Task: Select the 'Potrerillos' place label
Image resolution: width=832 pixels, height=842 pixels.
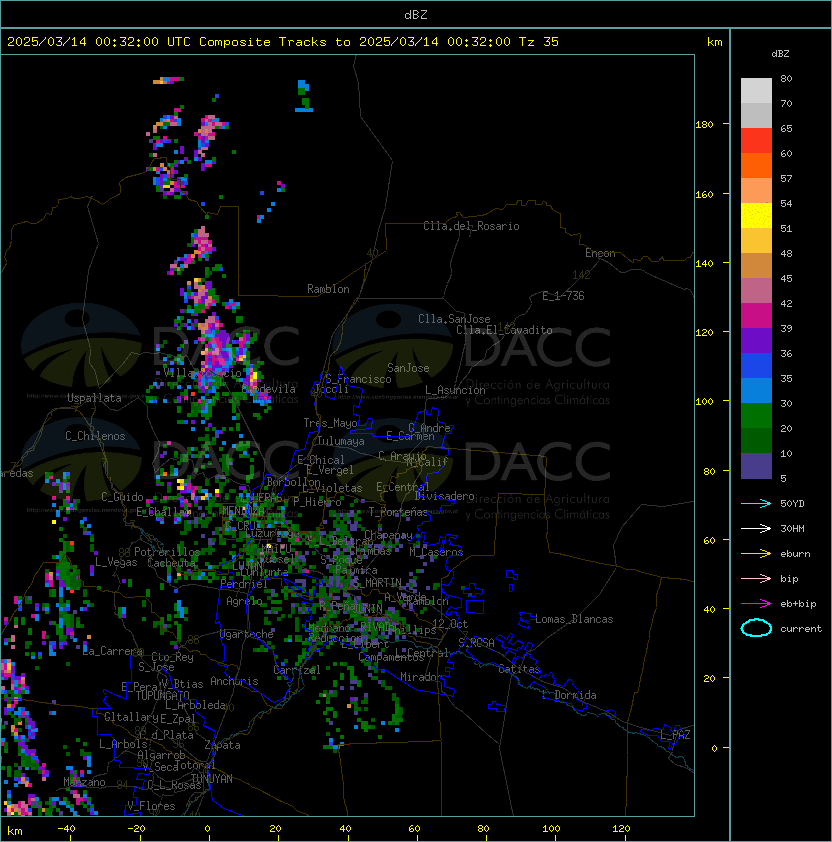Action: (167, 552)
